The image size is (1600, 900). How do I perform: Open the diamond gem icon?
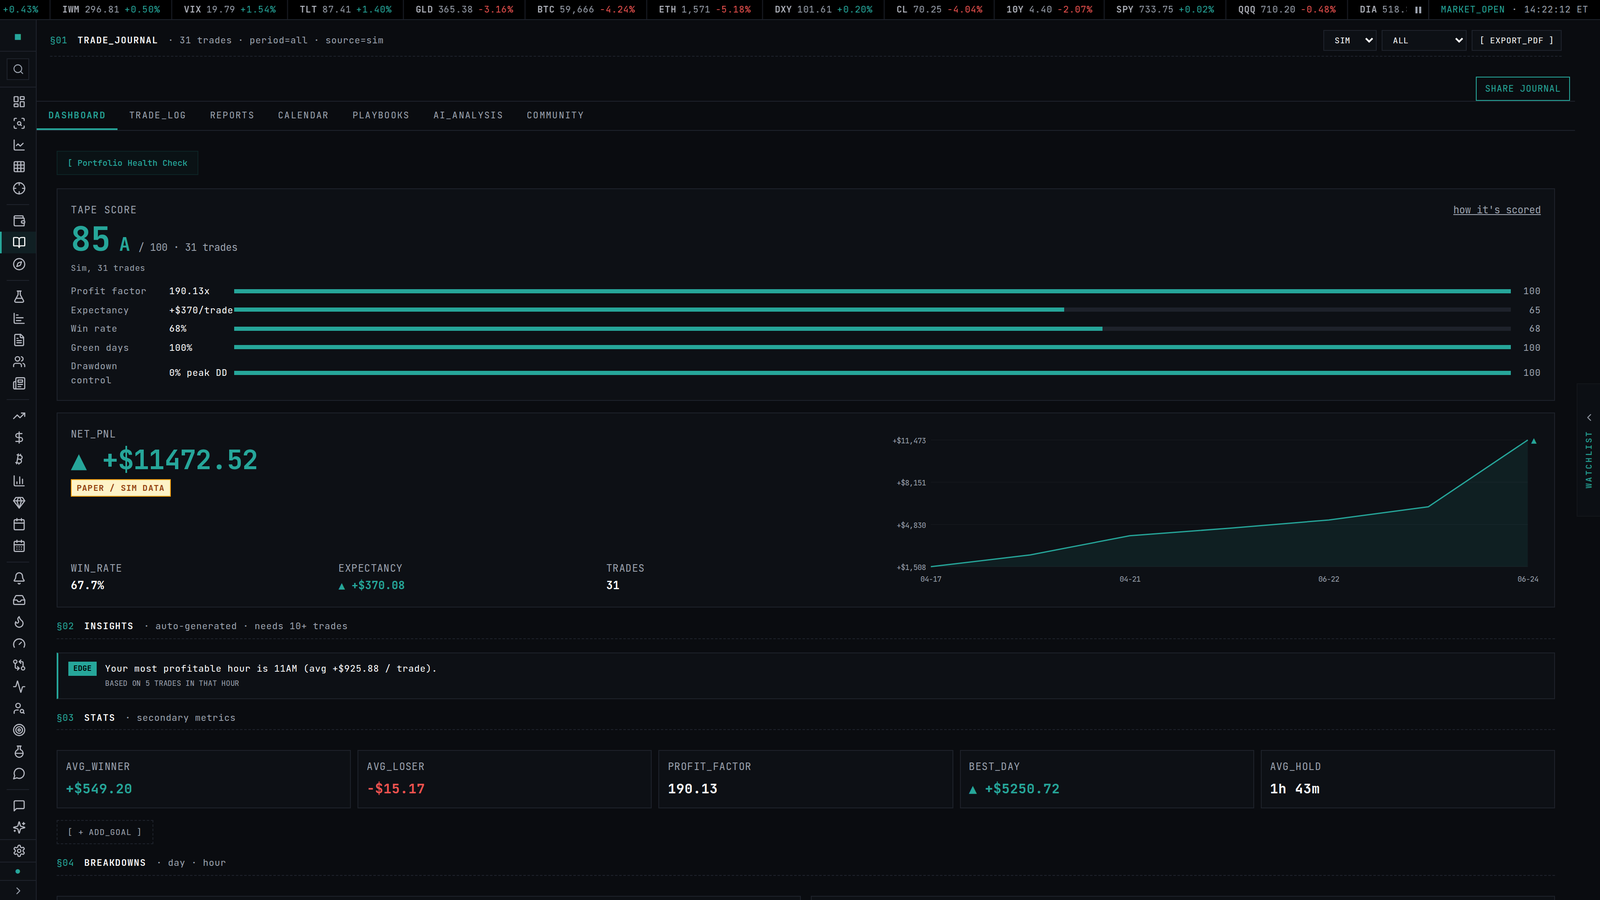(x=18, y=503)
